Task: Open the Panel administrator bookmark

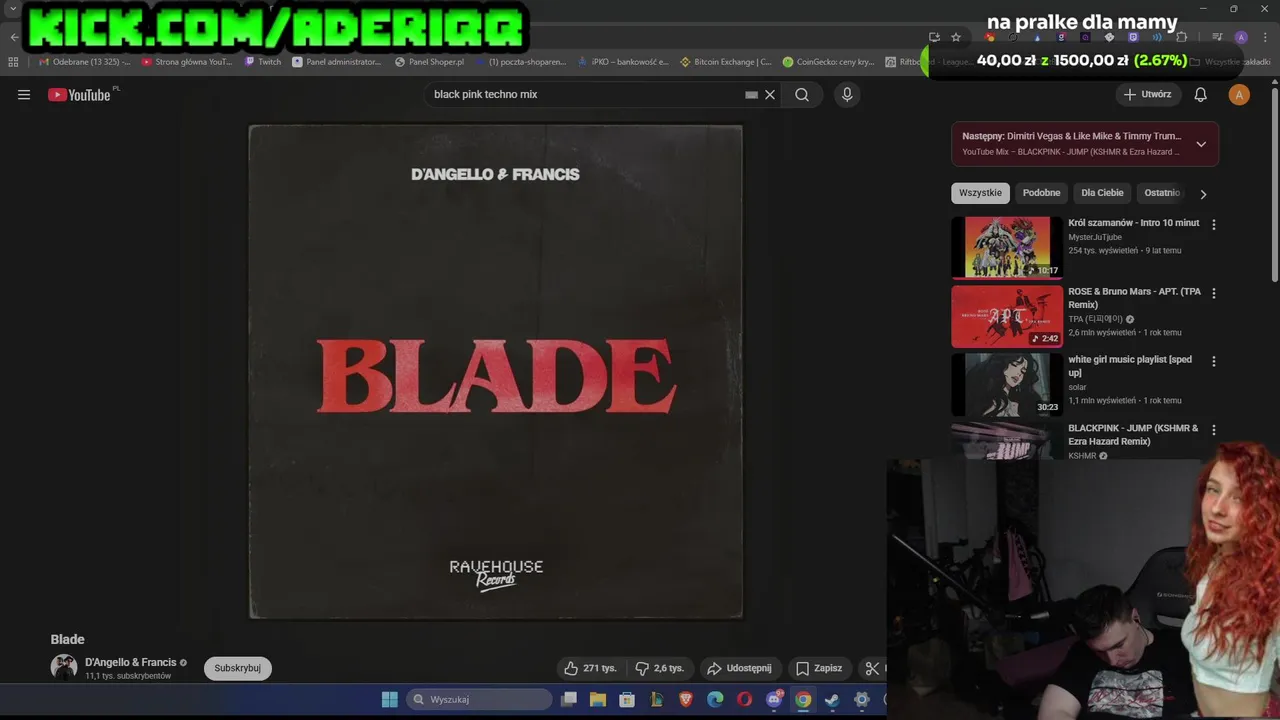Action: 337,62
